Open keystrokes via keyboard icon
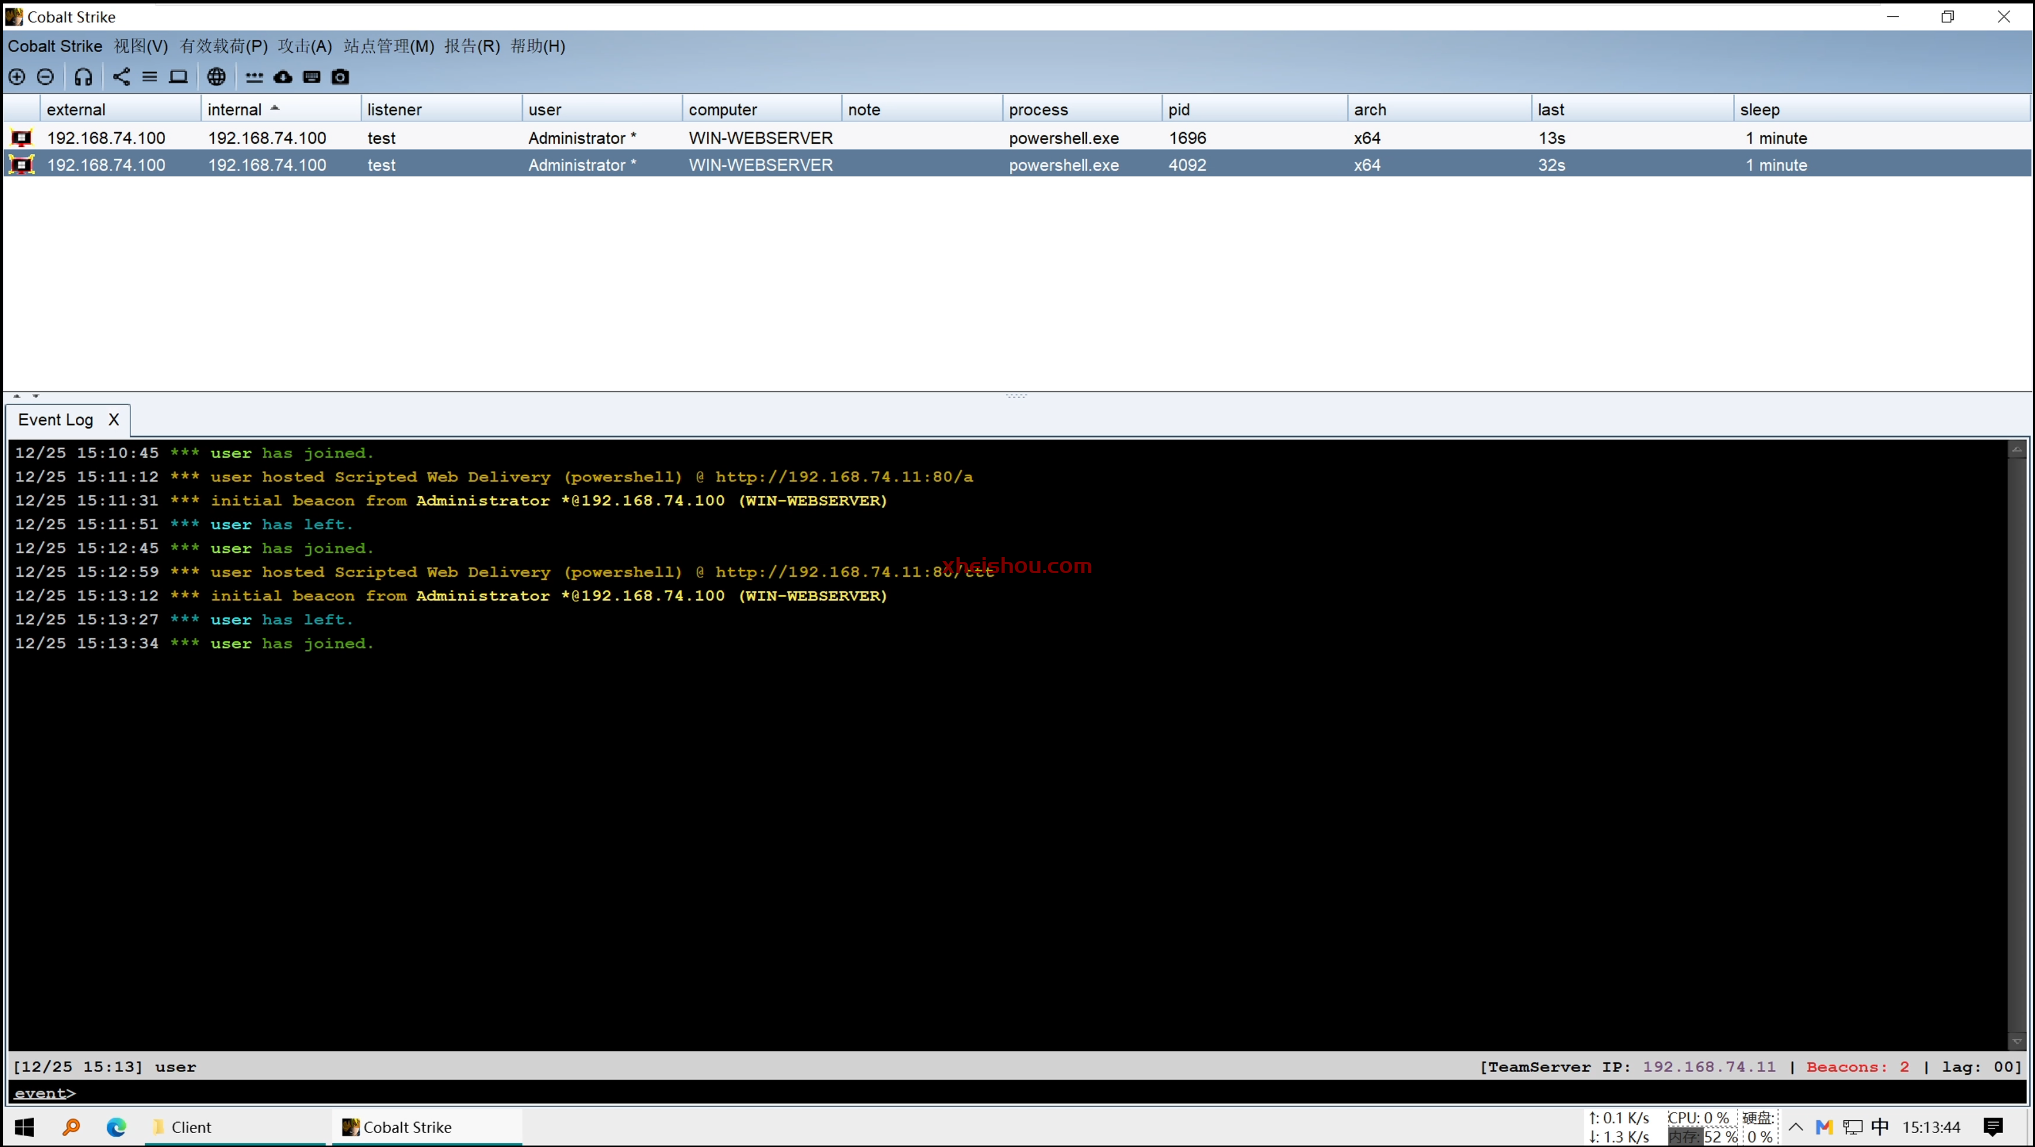2035x1147 pixels. click(x=312, y=77)
